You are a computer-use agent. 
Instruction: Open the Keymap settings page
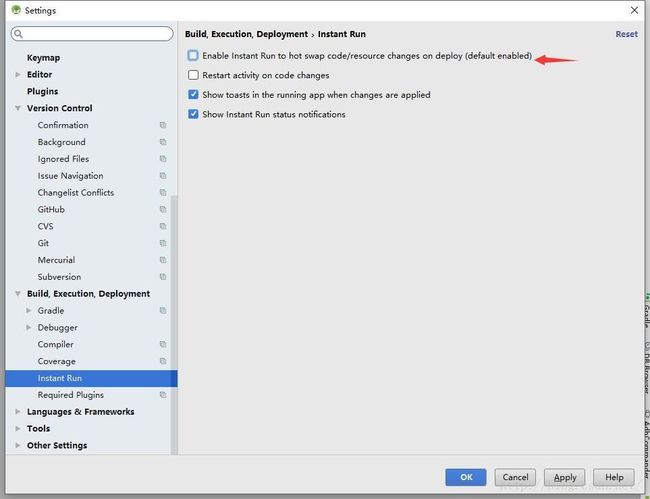(44, 58)
